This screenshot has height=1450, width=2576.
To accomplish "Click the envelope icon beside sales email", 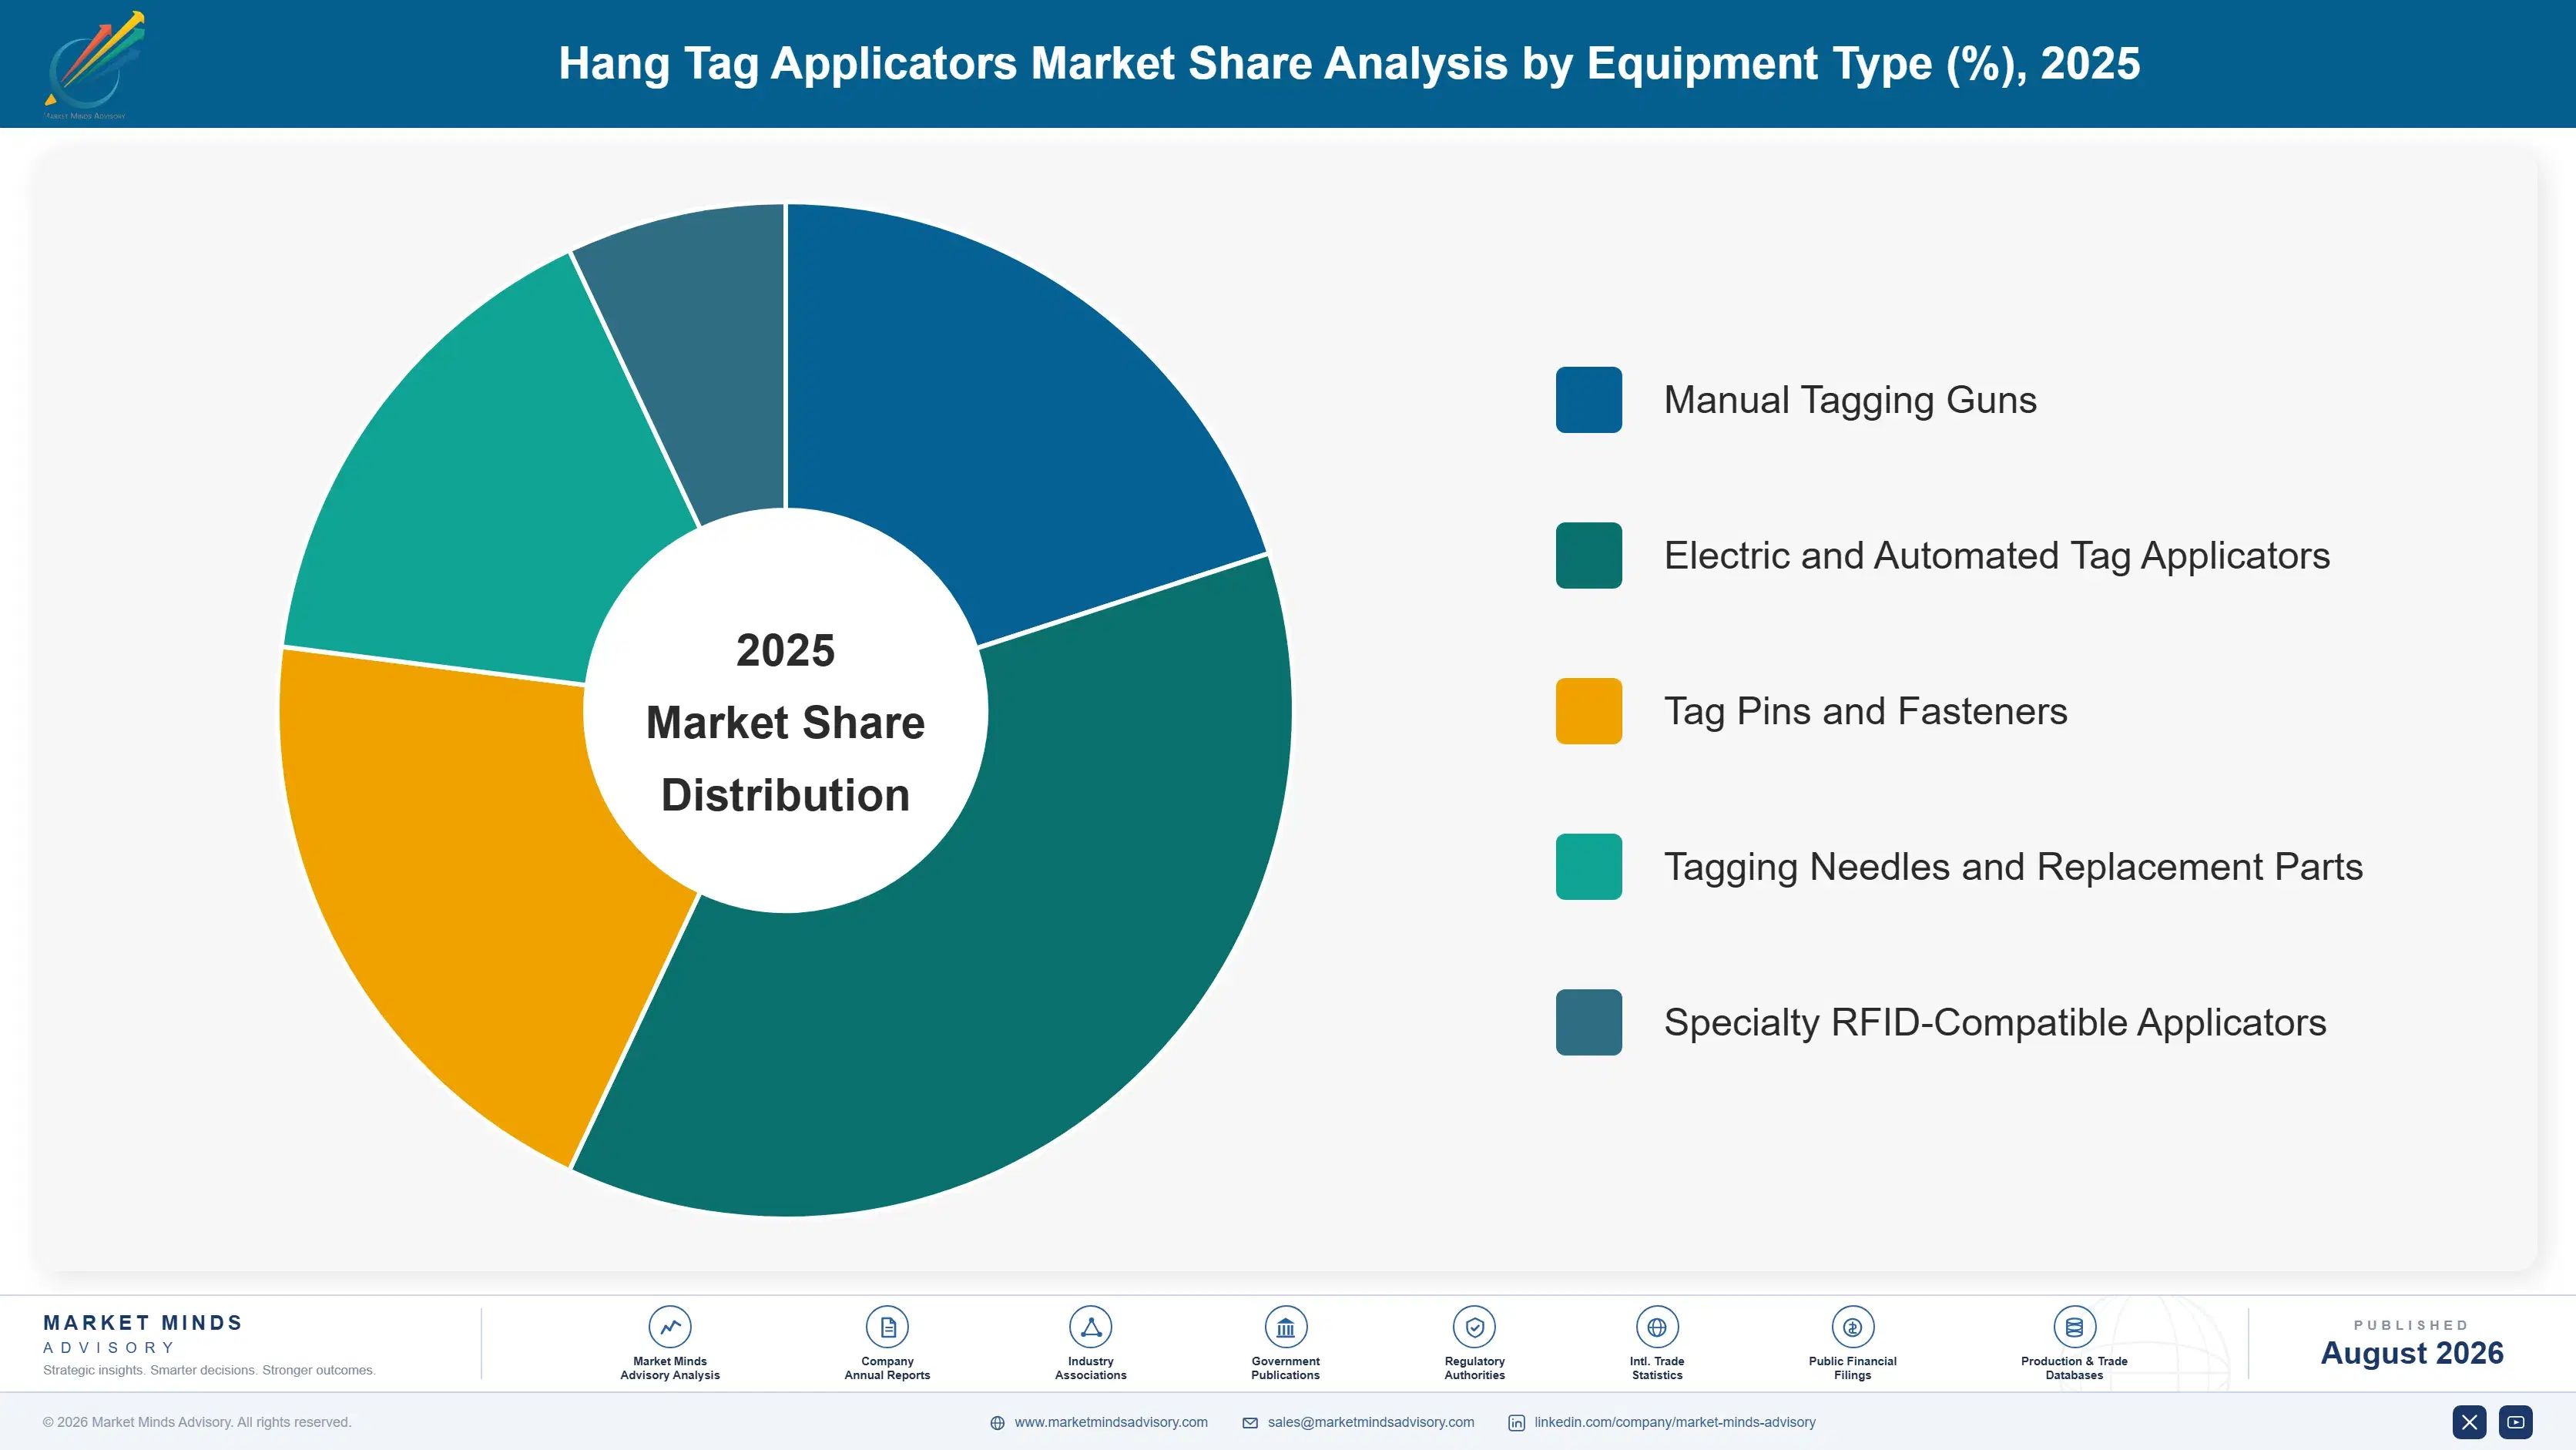I will pos(1250,1423).
